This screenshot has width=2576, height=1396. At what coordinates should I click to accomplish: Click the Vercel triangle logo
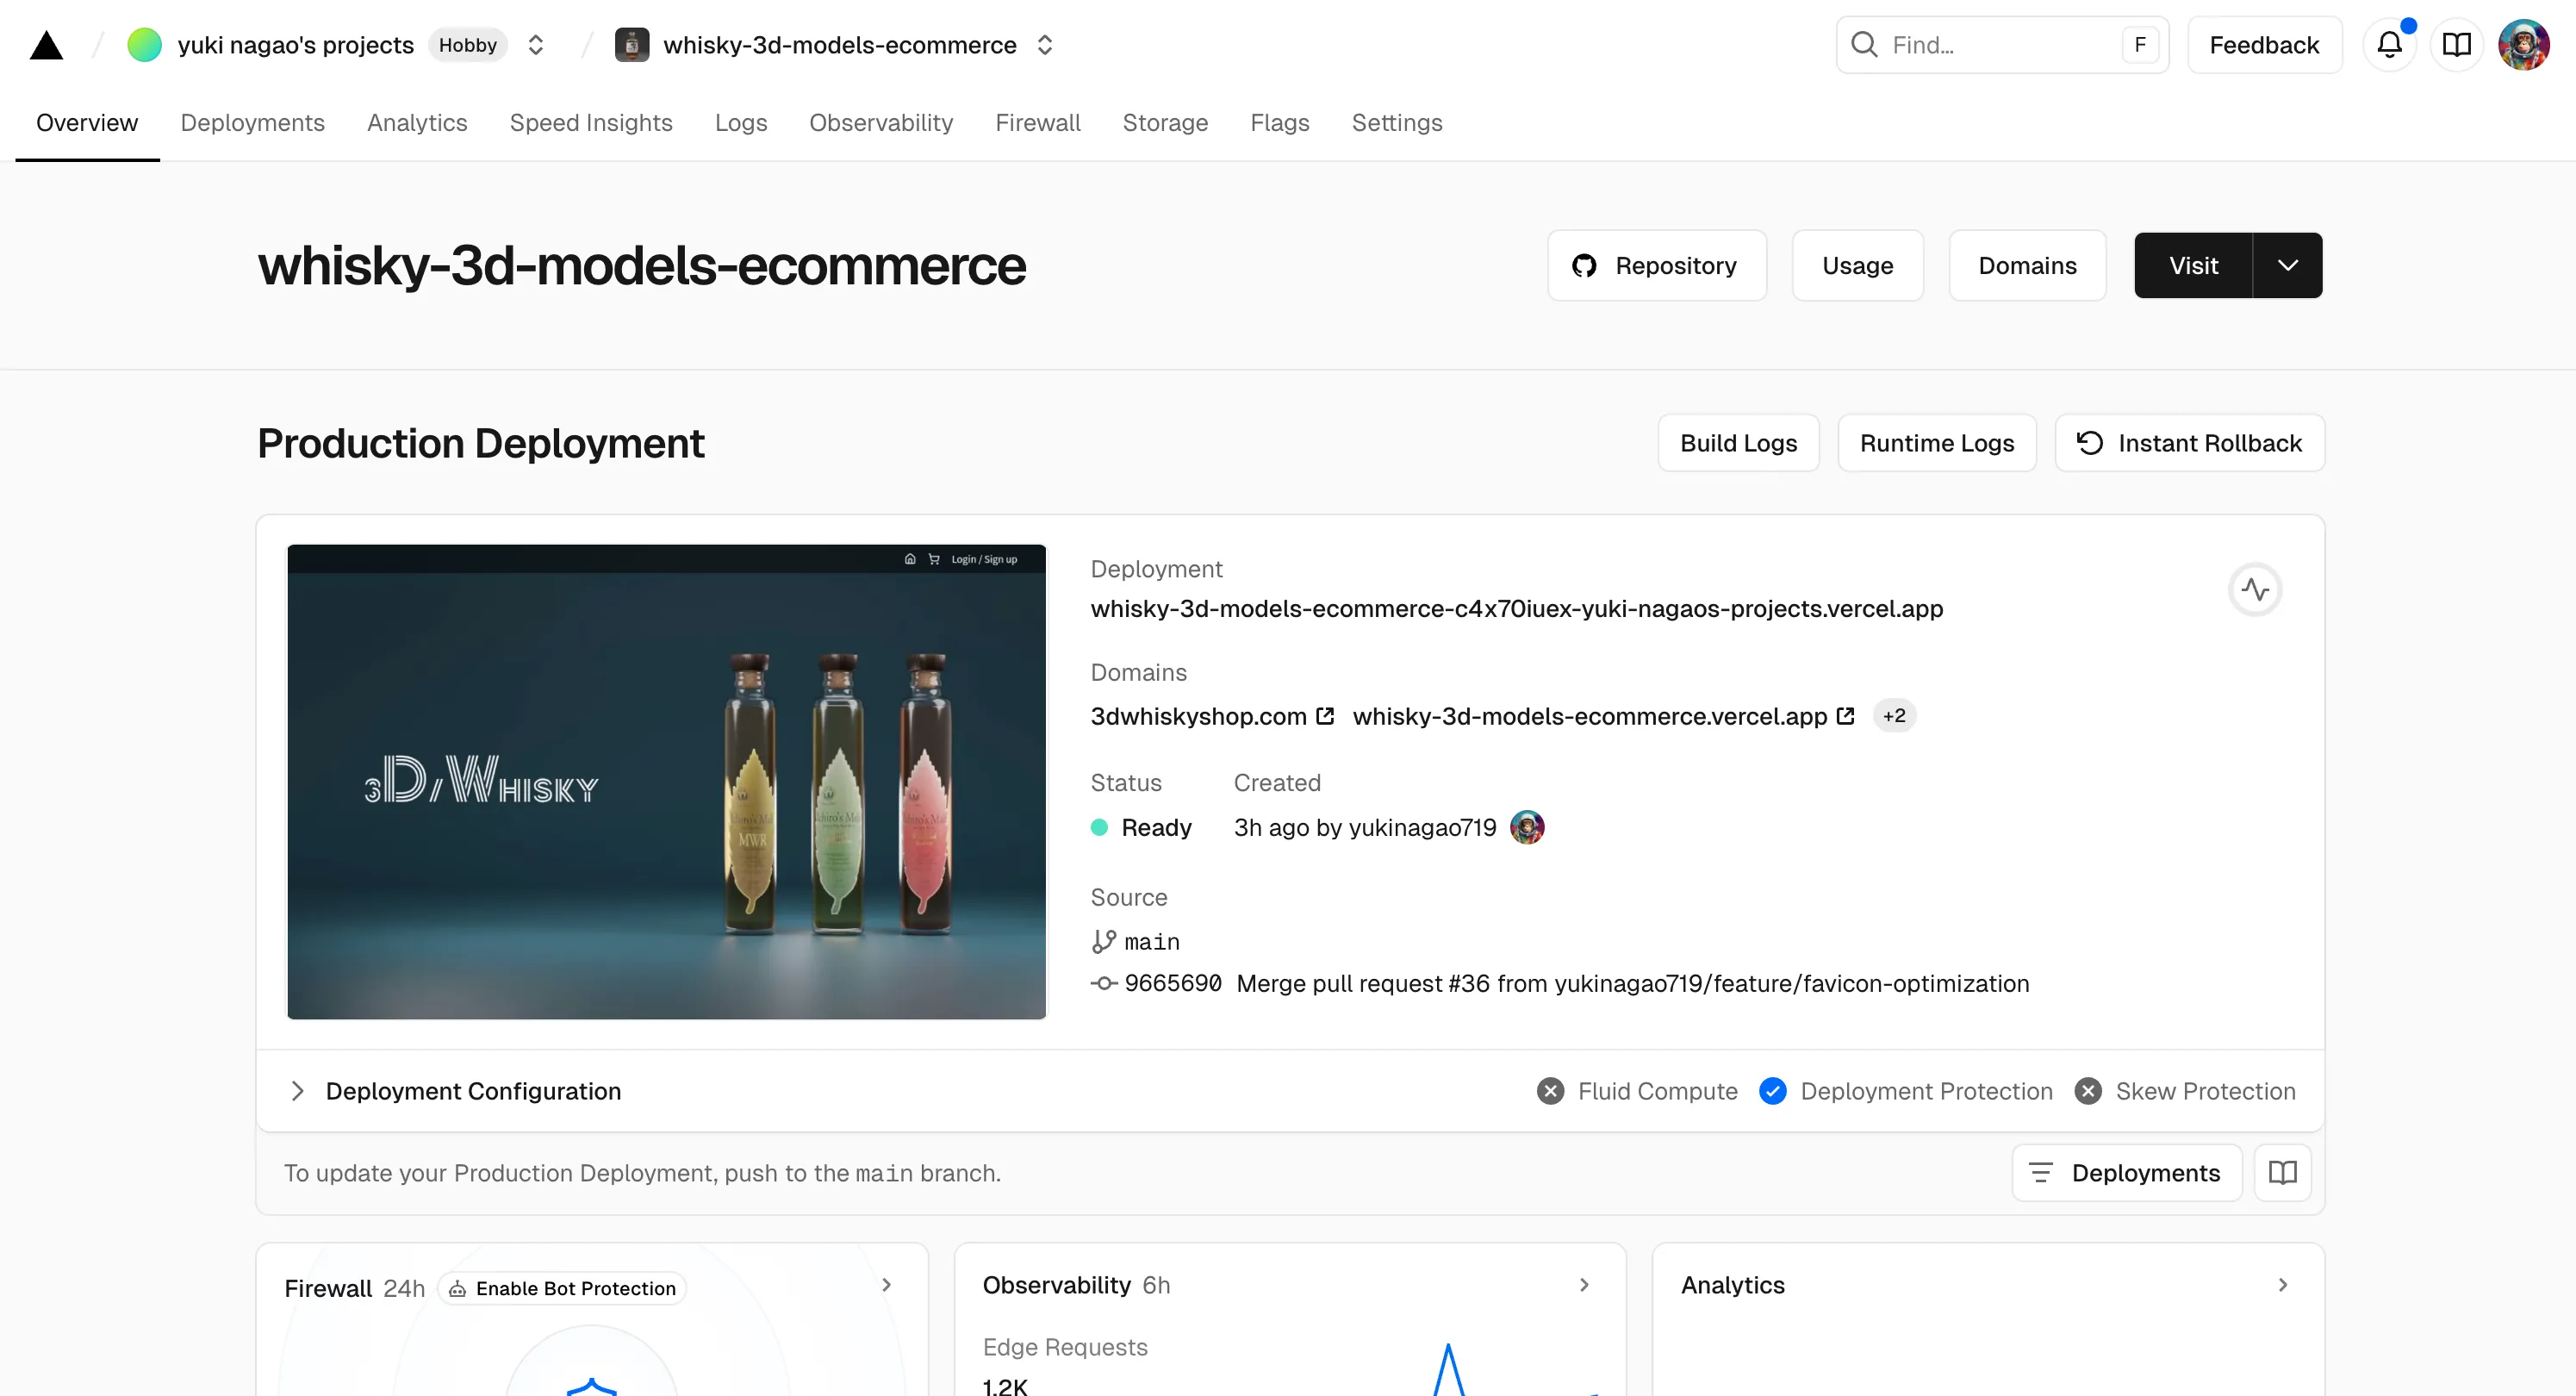[46, 45]
